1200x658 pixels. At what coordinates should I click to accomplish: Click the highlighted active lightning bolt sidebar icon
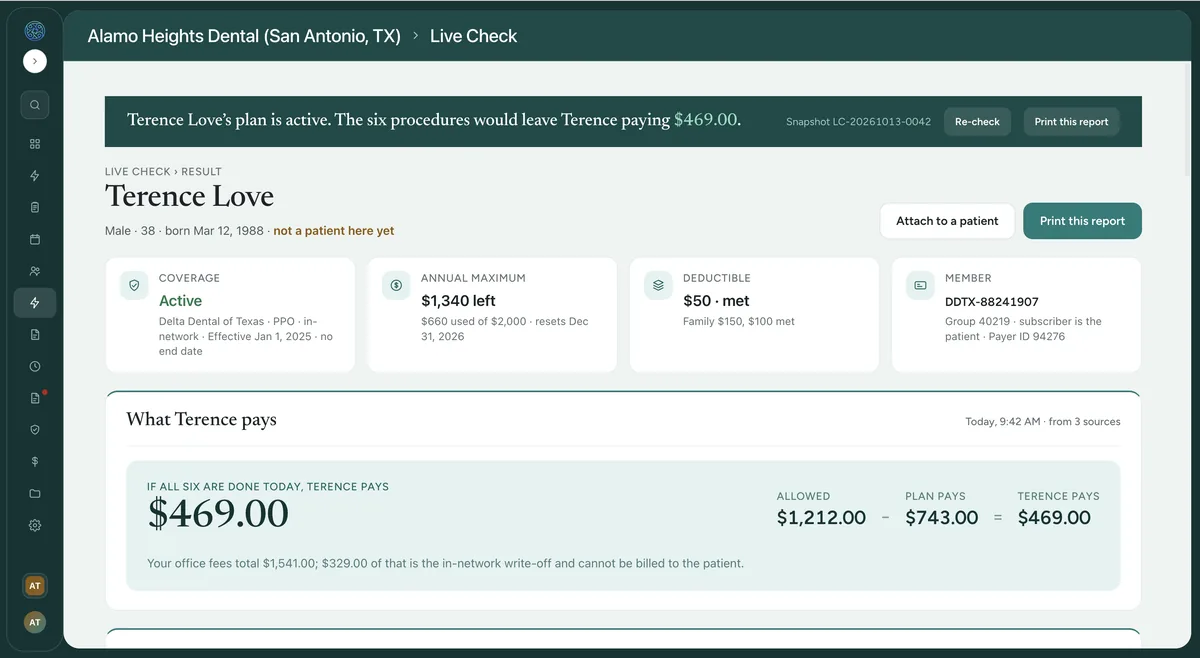pos(35,303)
